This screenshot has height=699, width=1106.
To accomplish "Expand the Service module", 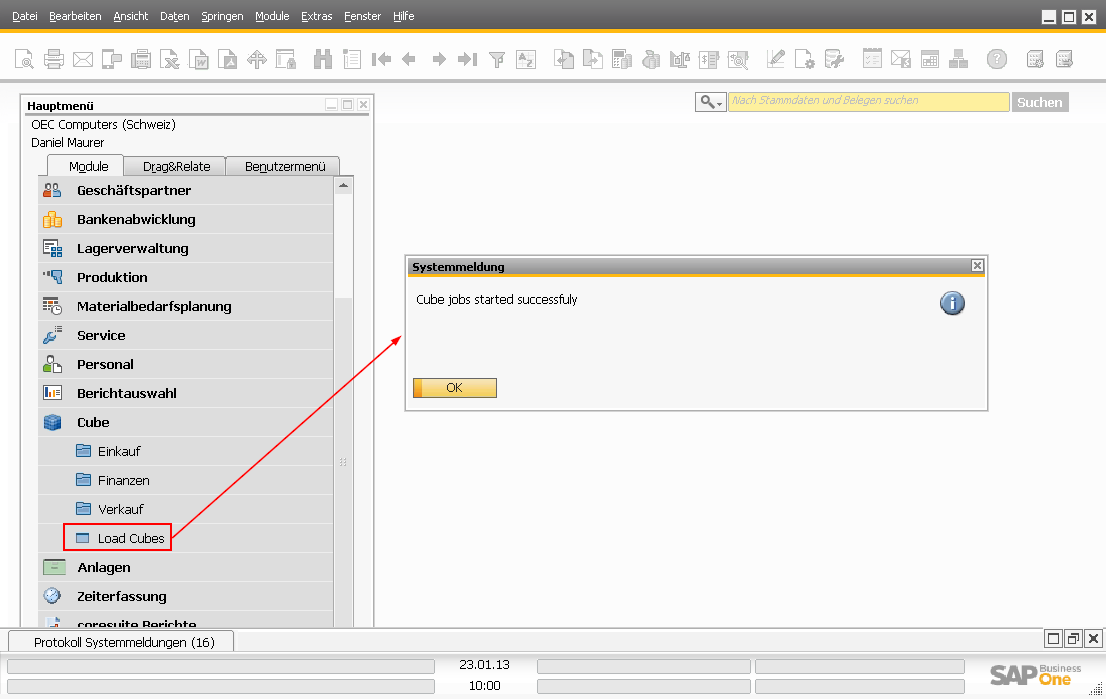I will 186,335.
